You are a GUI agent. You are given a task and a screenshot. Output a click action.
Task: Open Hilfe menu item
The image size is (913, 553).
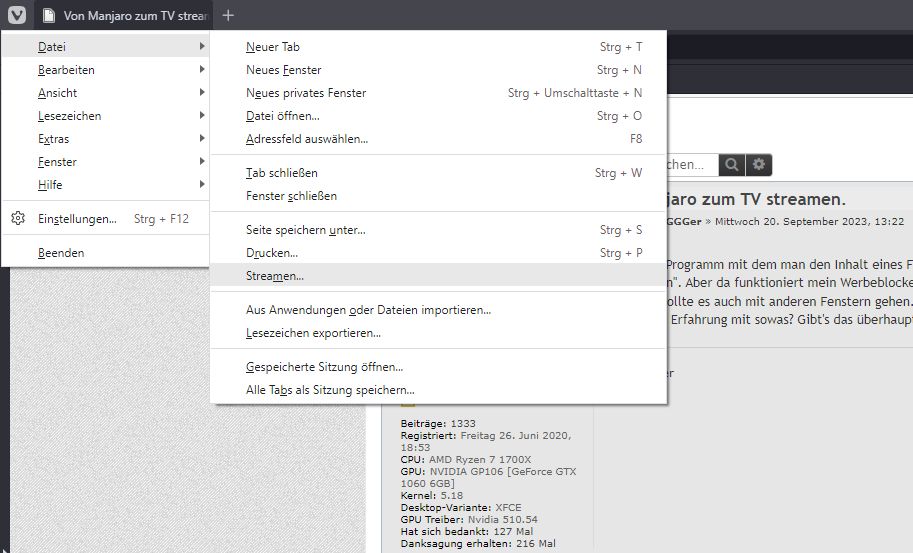pos(50,185)
